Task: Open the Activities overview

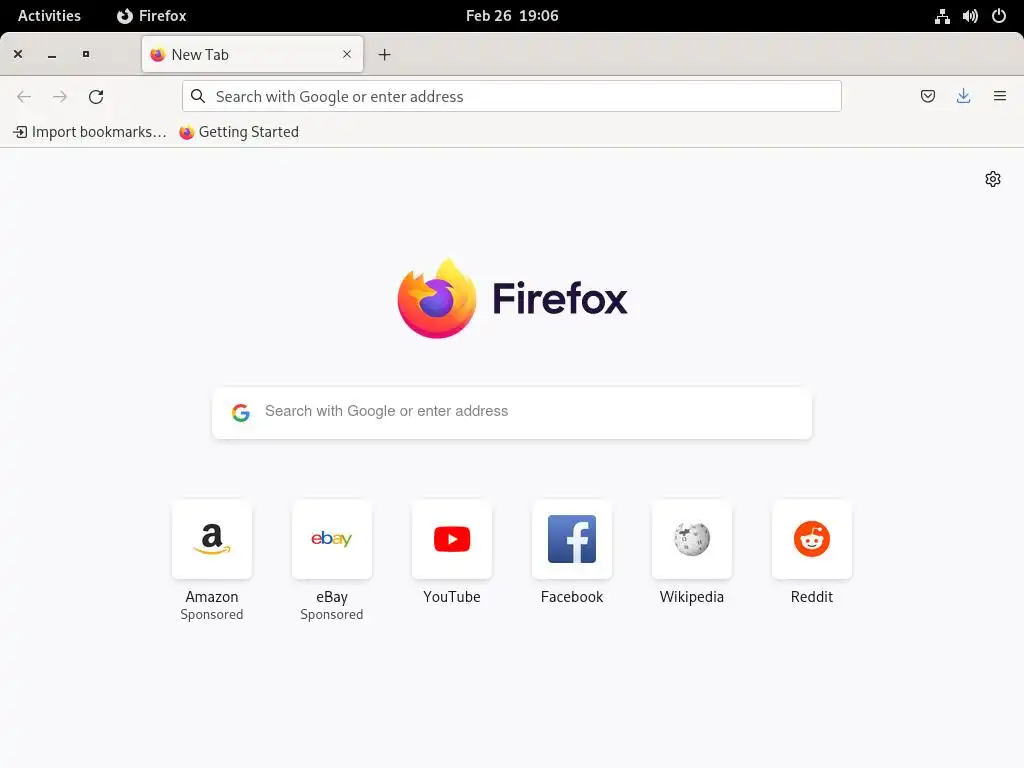Action: pyautogui.click(x=49, y=16)
